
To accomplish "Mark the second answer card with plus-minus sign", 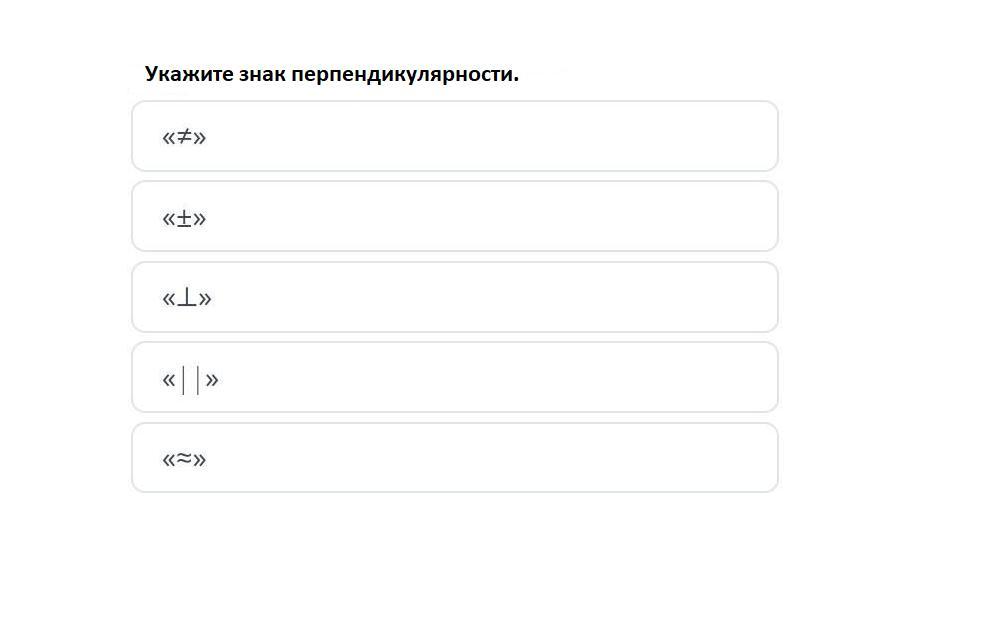I will pos(455,217).
